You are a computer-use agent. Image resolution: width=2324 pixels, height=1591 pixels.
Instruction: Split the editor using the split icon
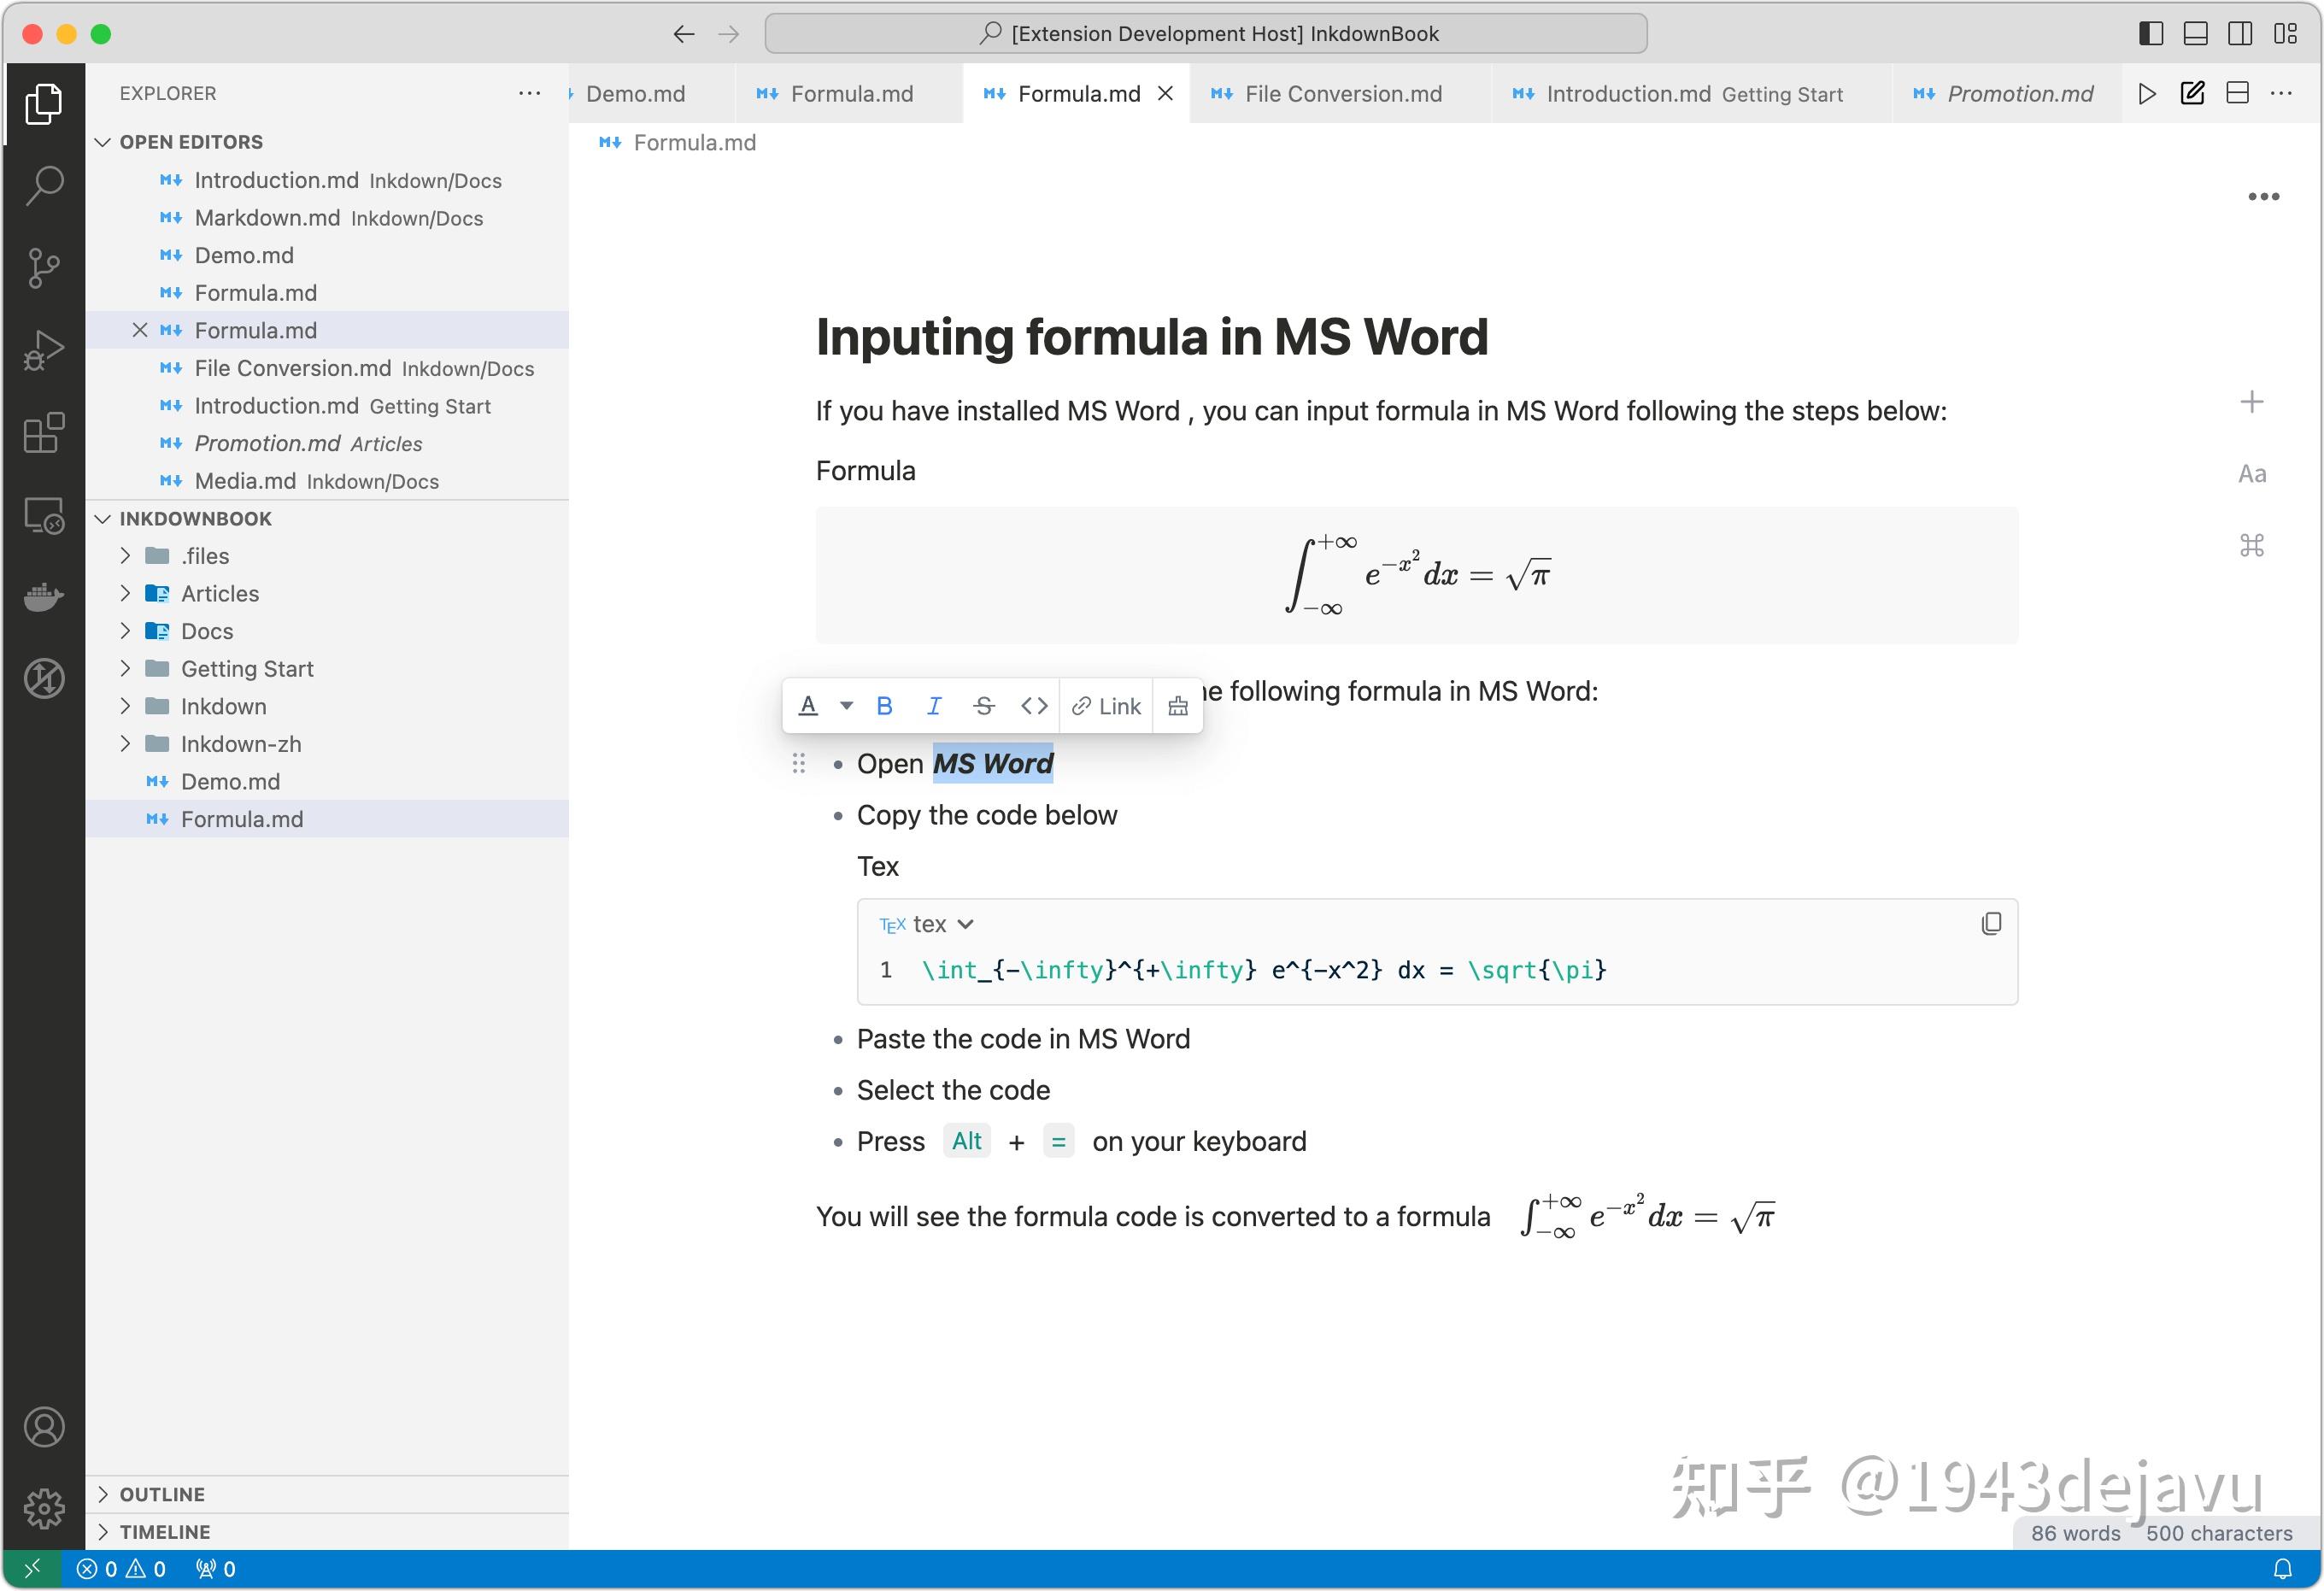(x=2238, y=93)
